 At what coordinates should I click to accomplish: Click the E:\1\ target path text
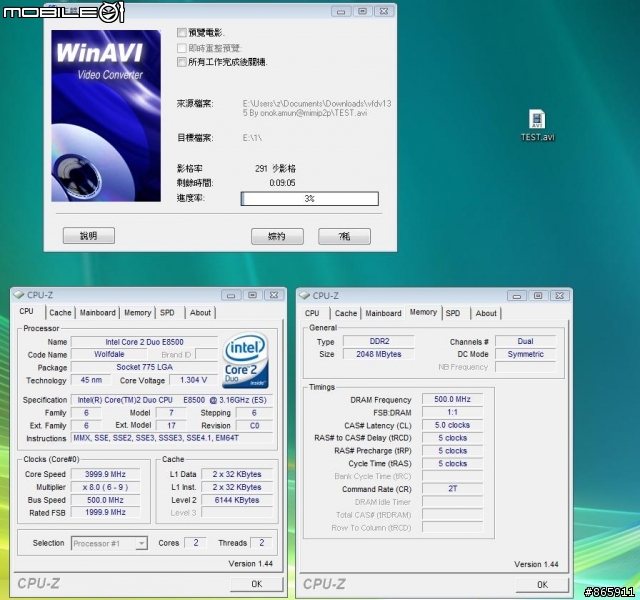pyautogui.click(x=252, y=138)
